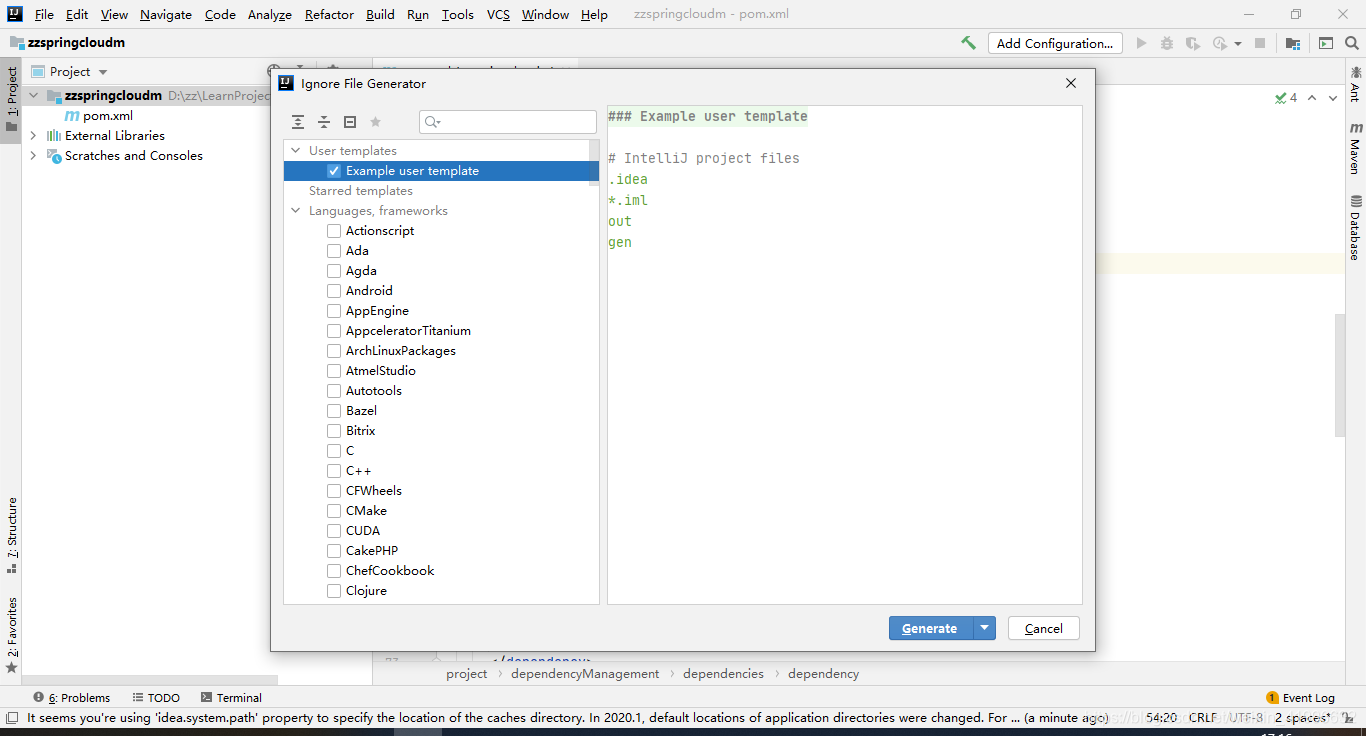Click the Unselect All square icon in dialog

tap(350, 122)
